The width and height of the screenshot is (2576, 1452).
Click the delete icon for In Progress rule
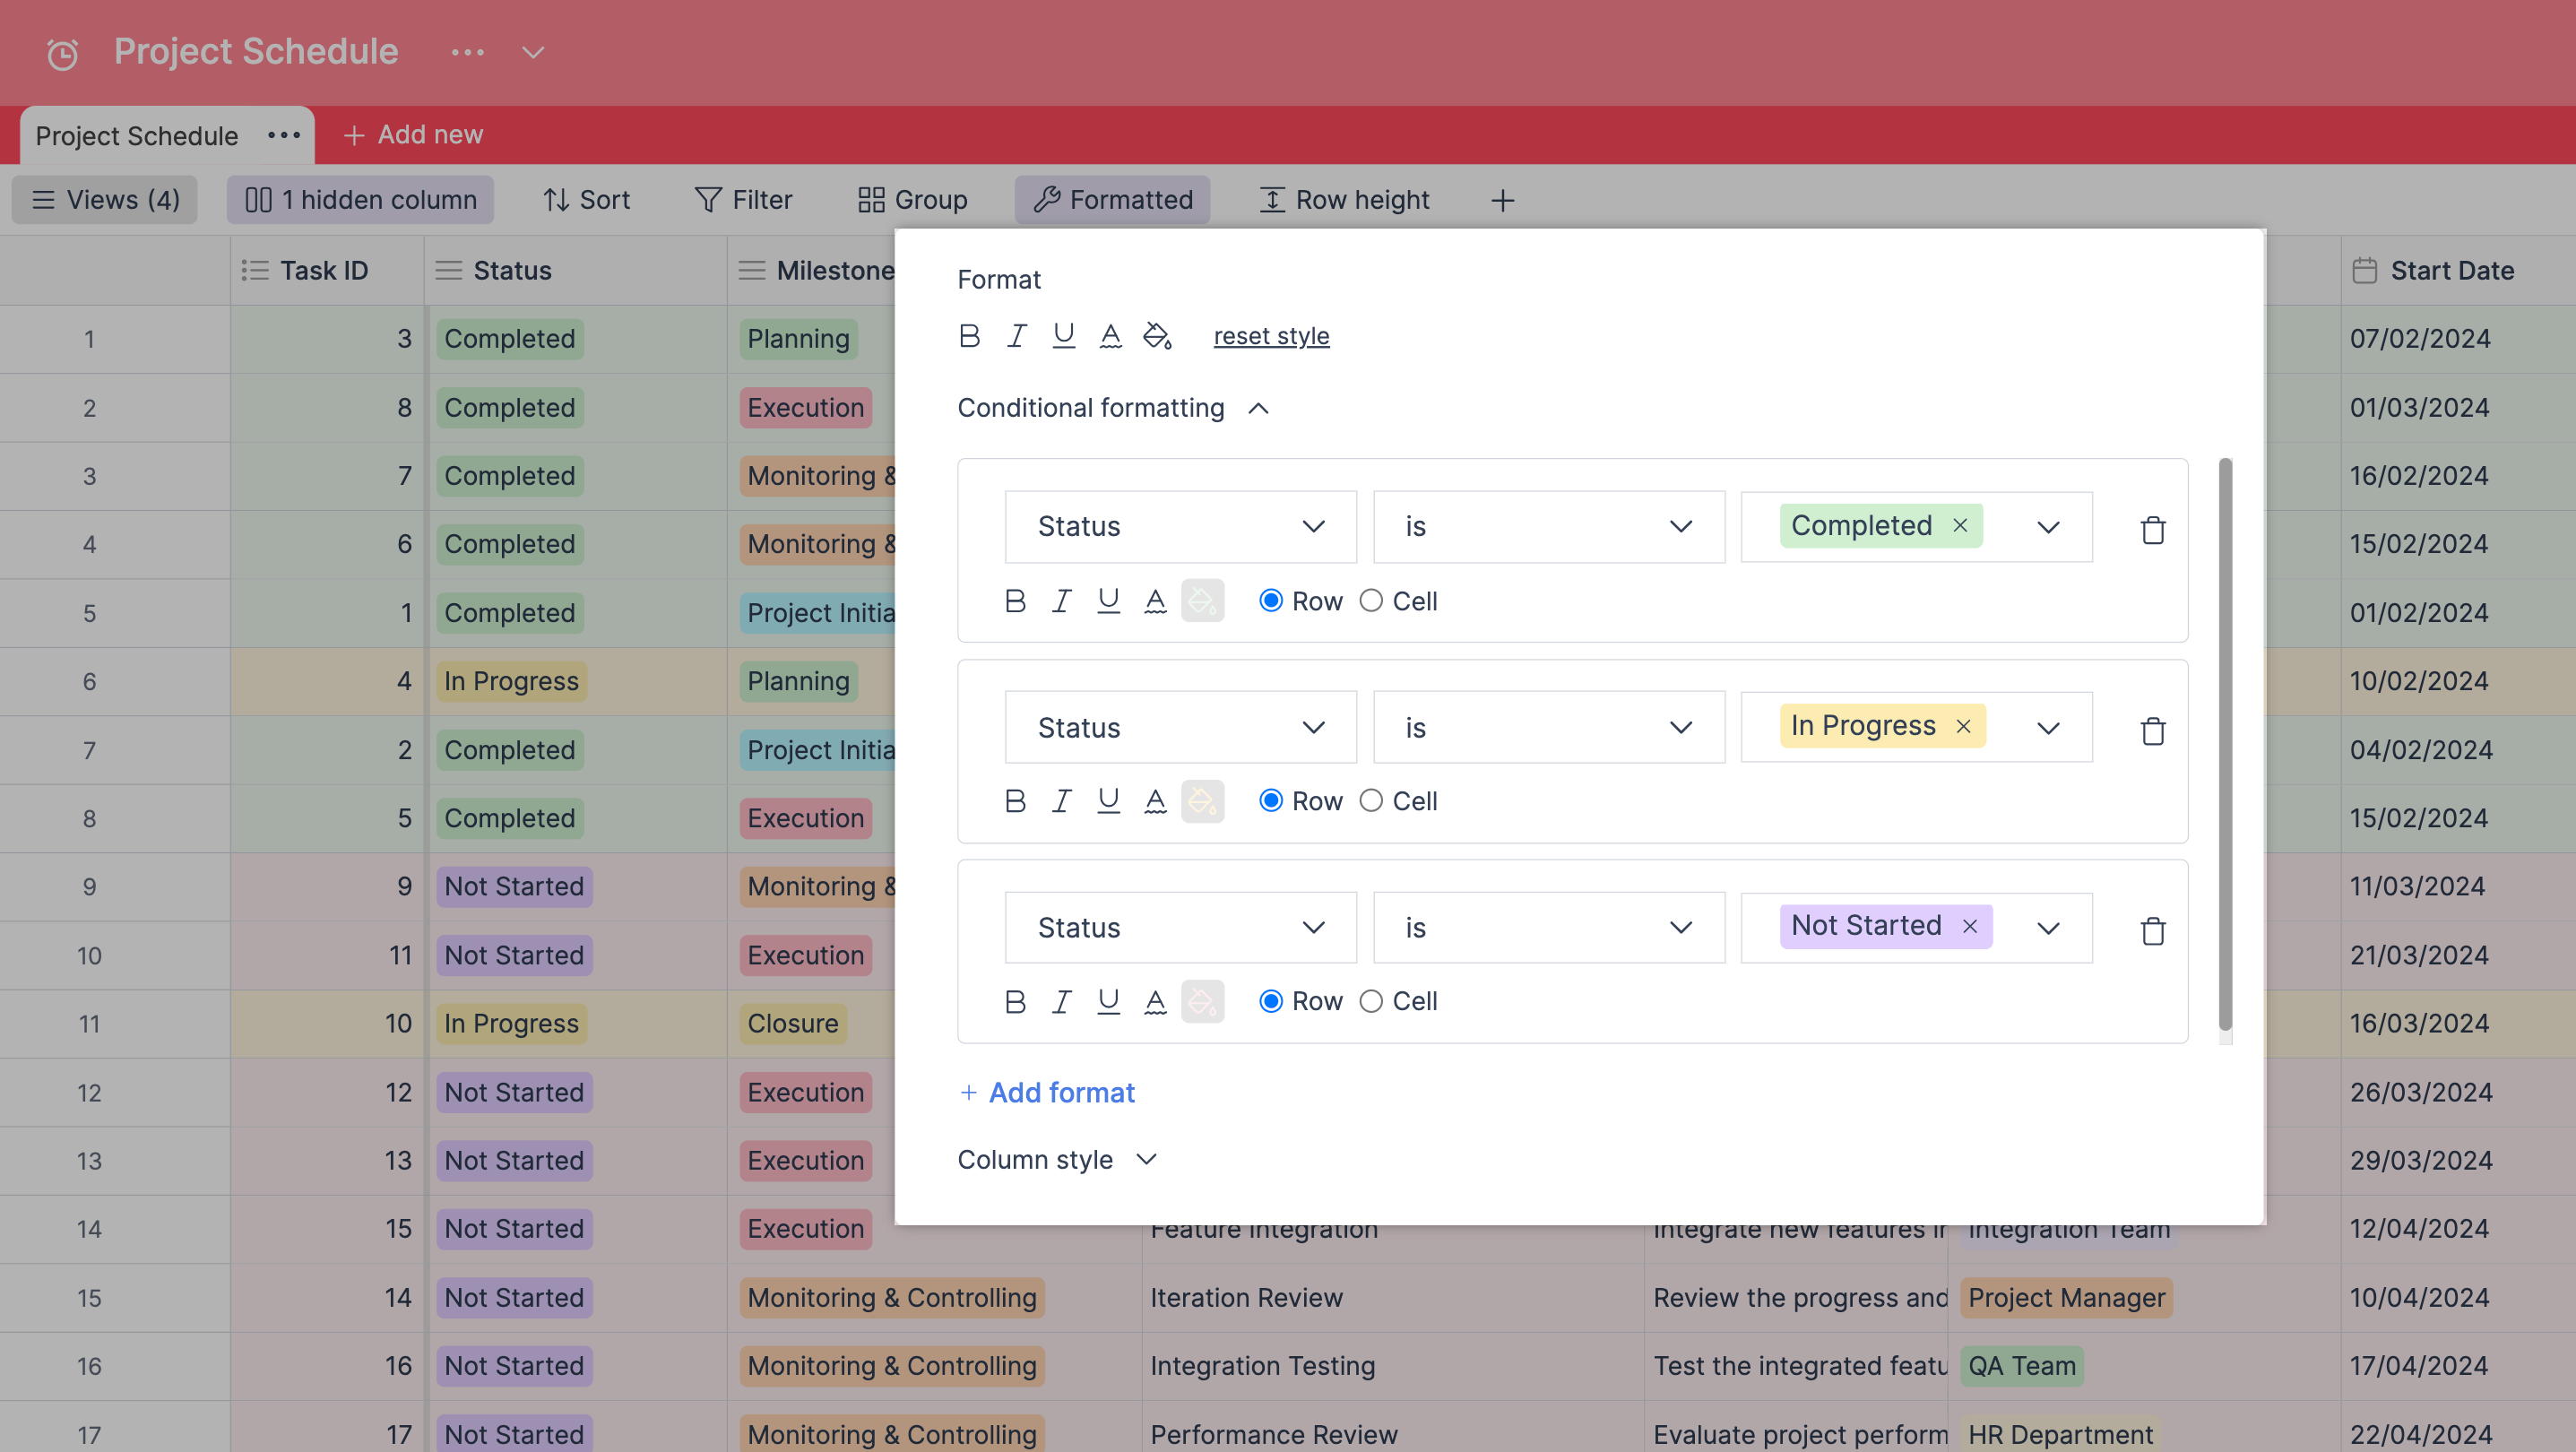[2155, 729]
